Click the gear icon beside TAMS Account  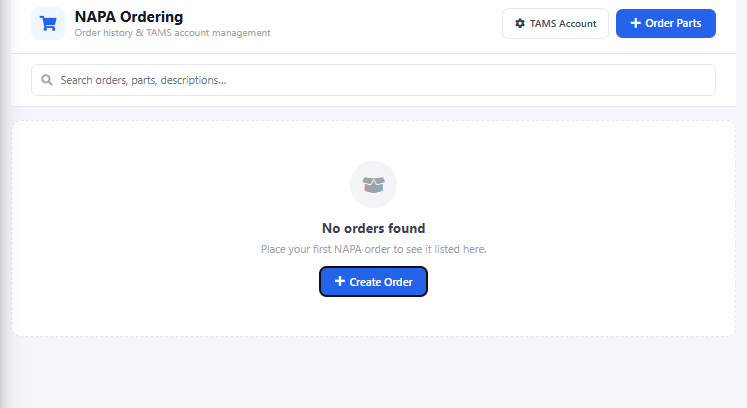click(x=519, y=23)
